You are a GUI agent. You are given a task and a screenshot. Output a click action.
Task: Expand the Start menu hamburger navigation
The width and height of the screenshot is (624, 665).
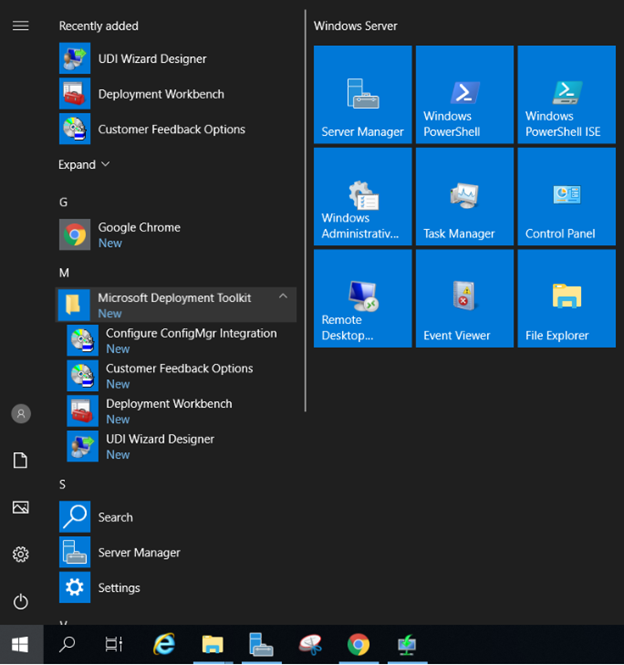[21, 26]
